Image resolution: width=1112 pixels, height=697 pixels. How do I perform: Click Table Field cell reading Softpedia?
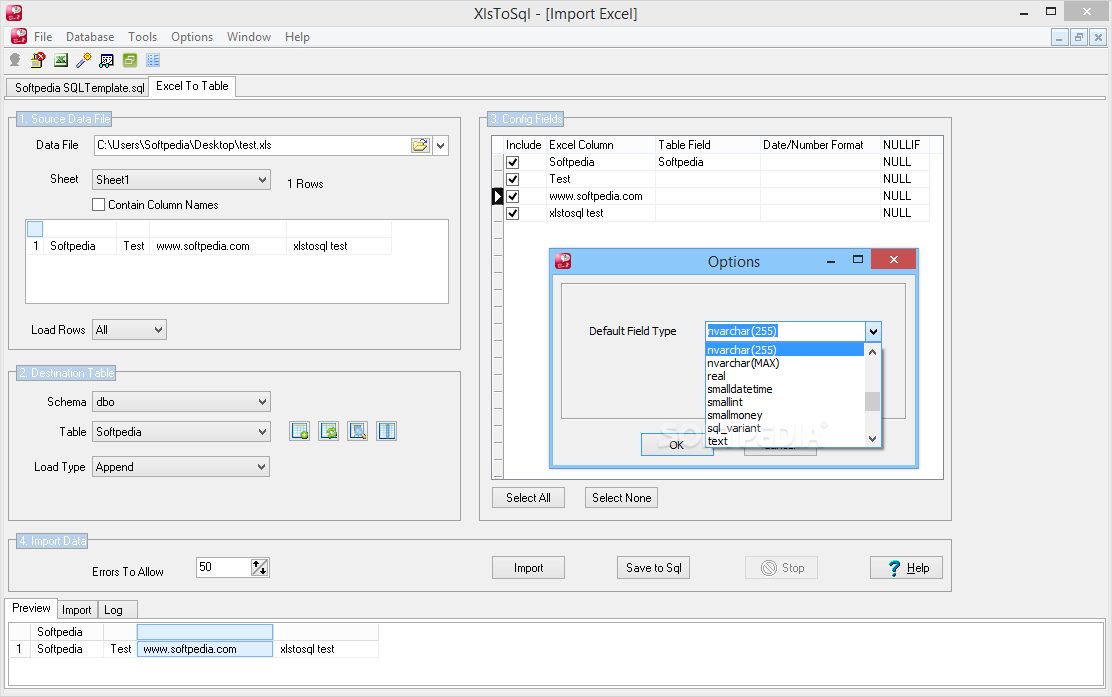click(708, 162)
